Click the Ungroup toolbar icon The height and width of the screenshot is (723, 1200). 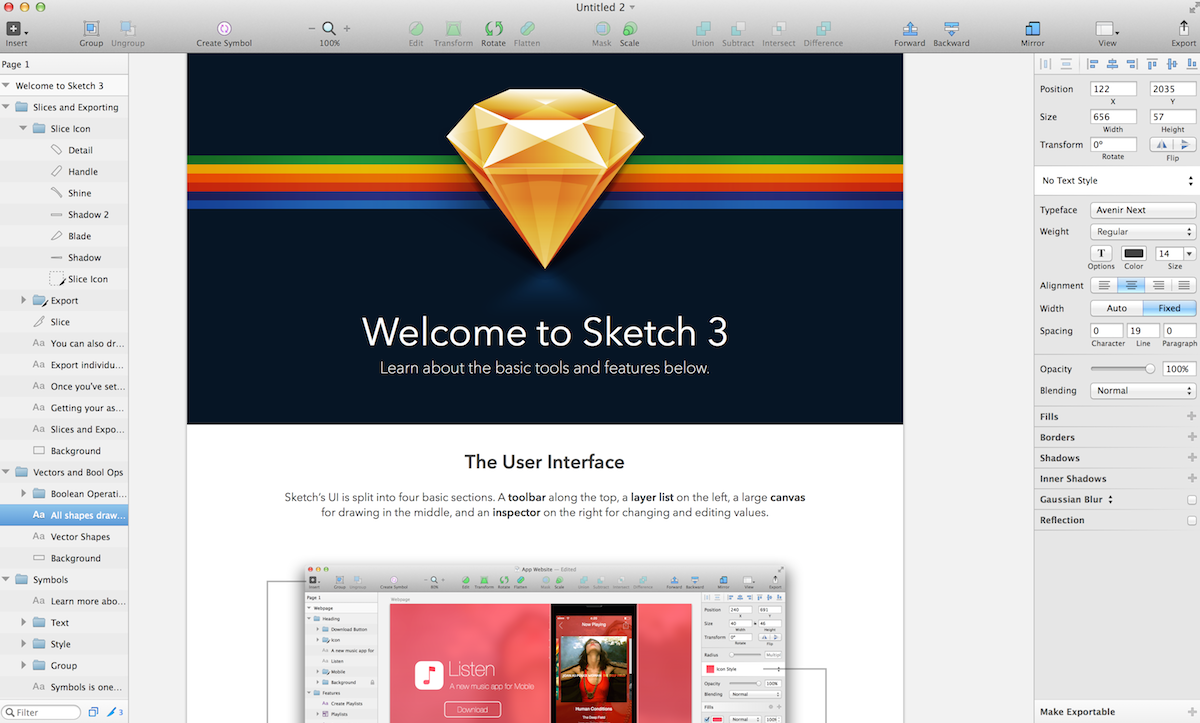click(x=128, y=29)
